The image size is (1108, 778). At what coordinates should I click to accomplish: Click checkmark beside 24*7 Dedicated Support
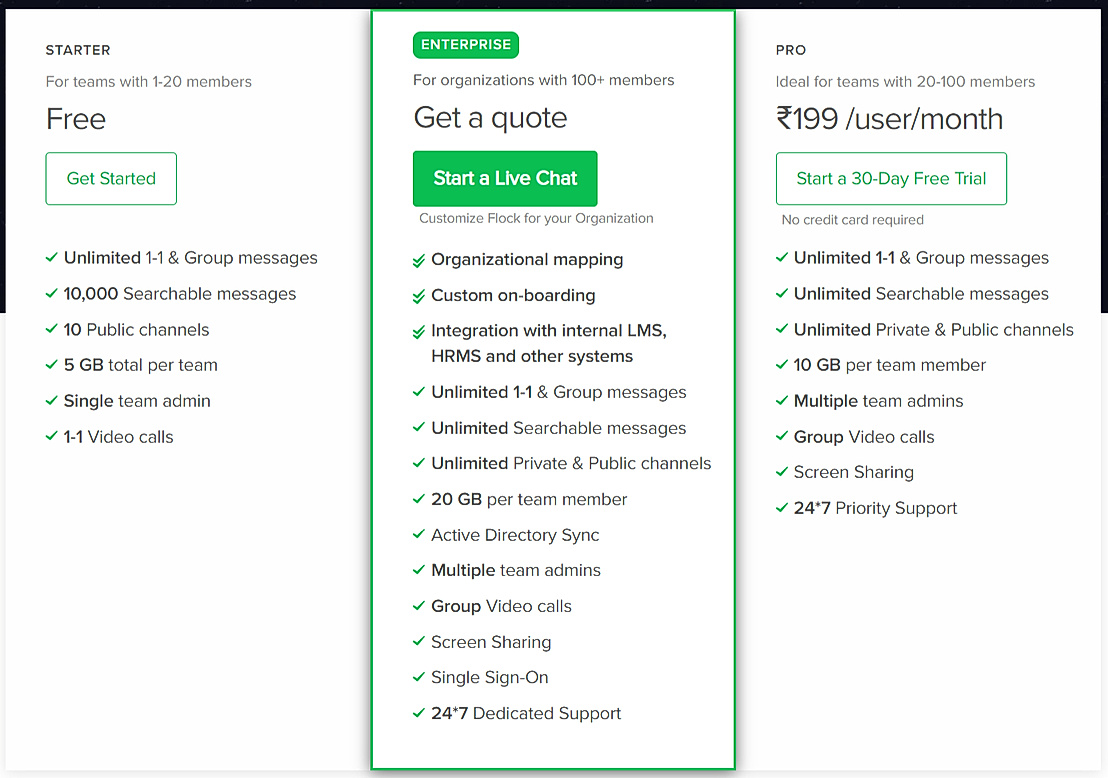pos(419,714)
